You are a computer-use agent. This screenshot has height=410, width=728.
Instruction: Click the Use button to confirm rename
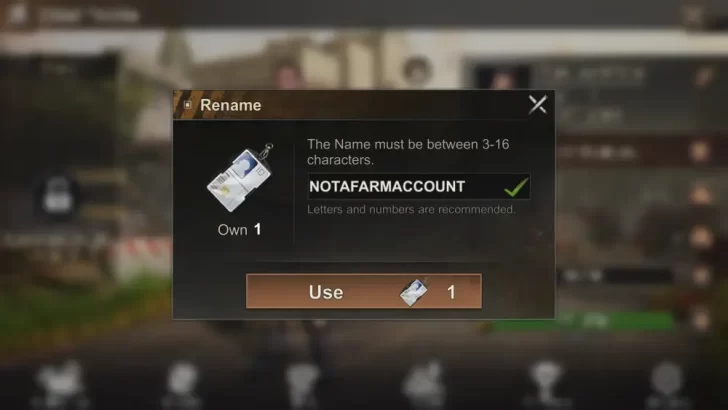pyautogui.click(x=364, y=291)
